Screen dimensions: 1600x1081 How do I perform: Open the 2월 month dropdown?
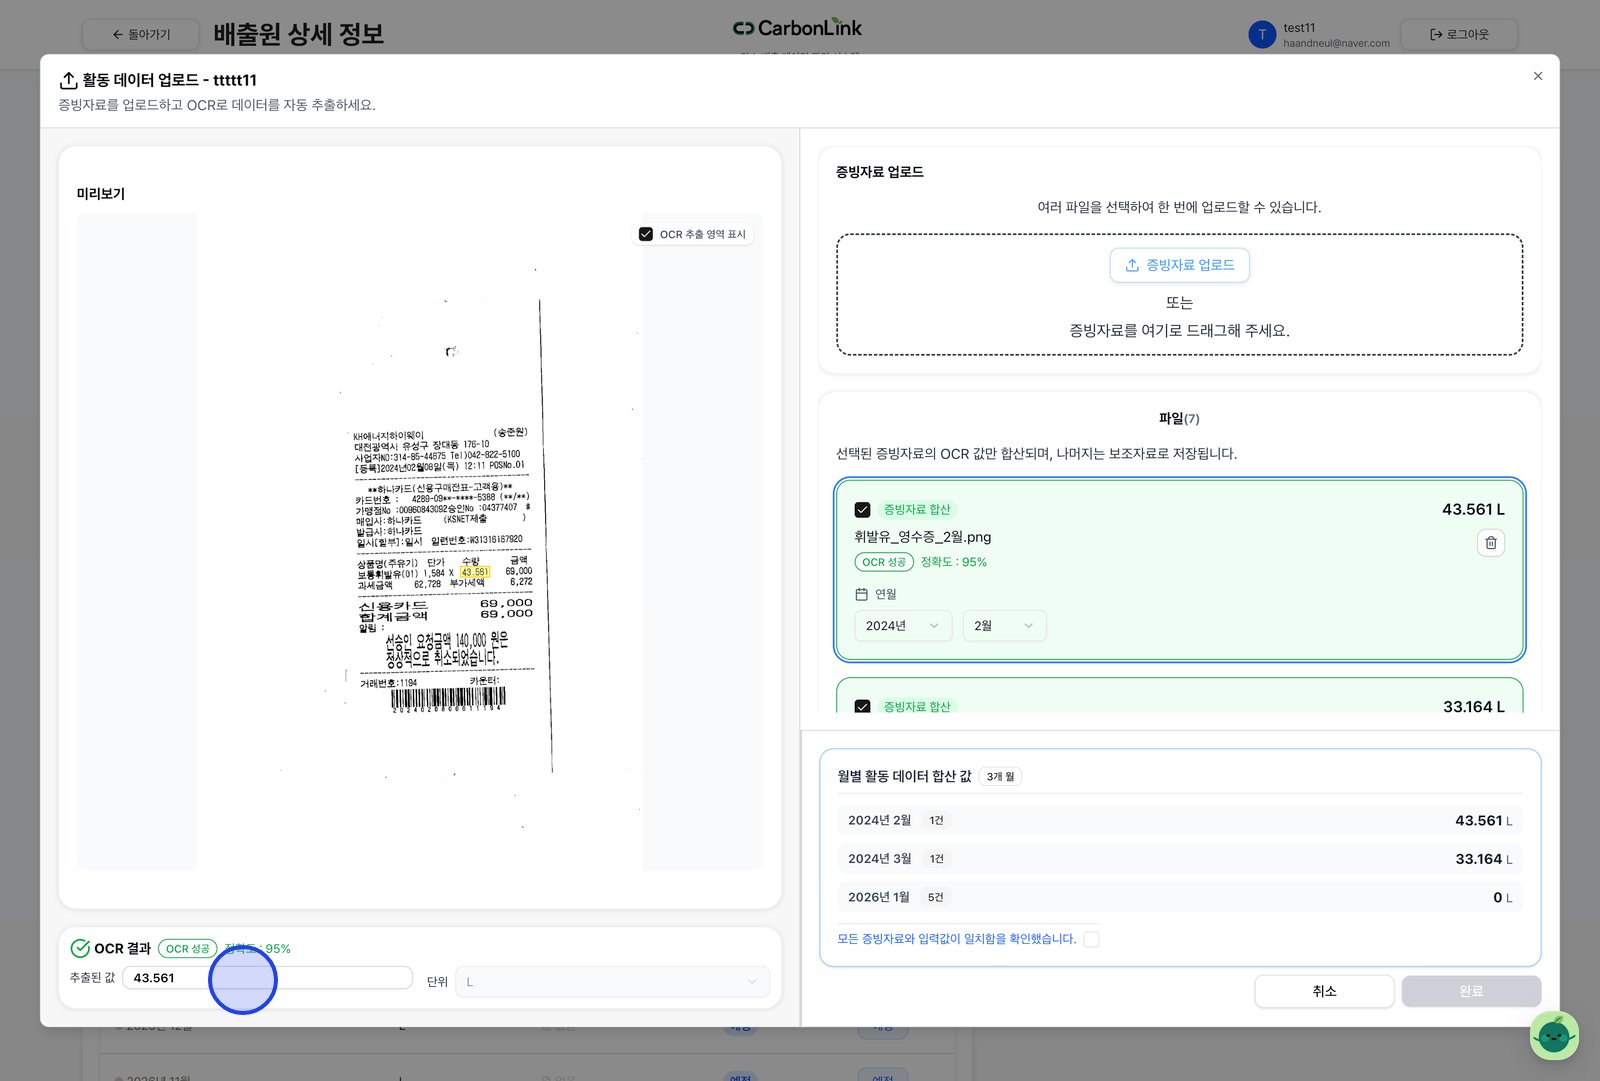pyautogui.click(x=1004, y=626)
